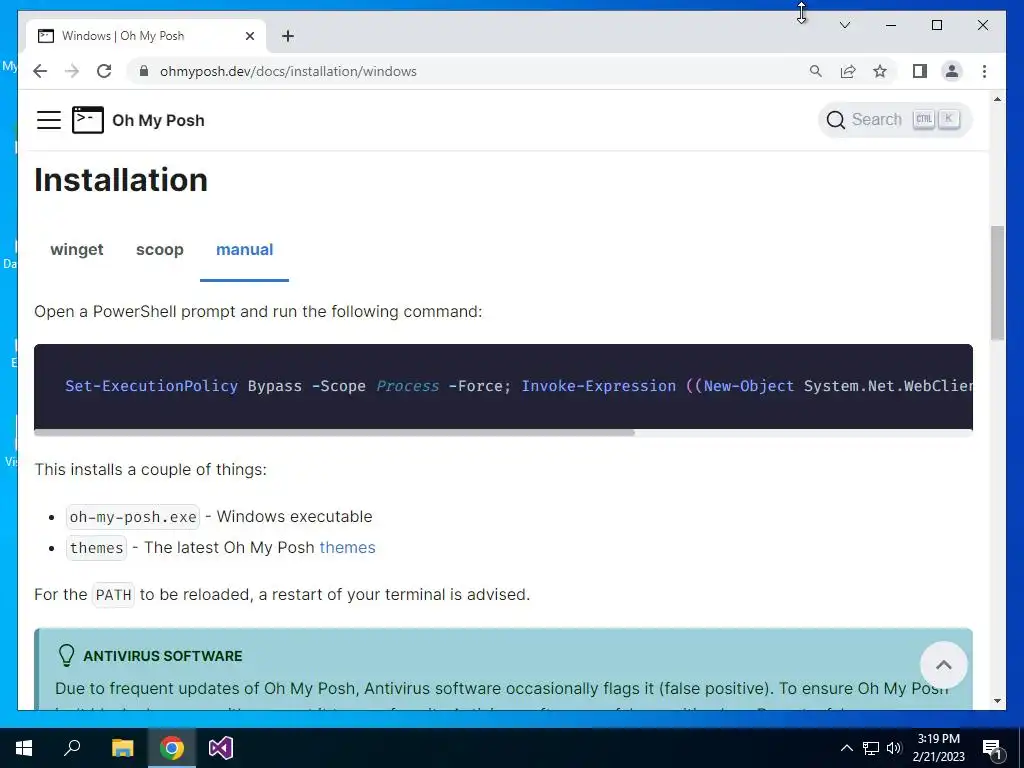Screen dimensions: 1024x768
Task: Go back to the previous page
Action: 40,71
